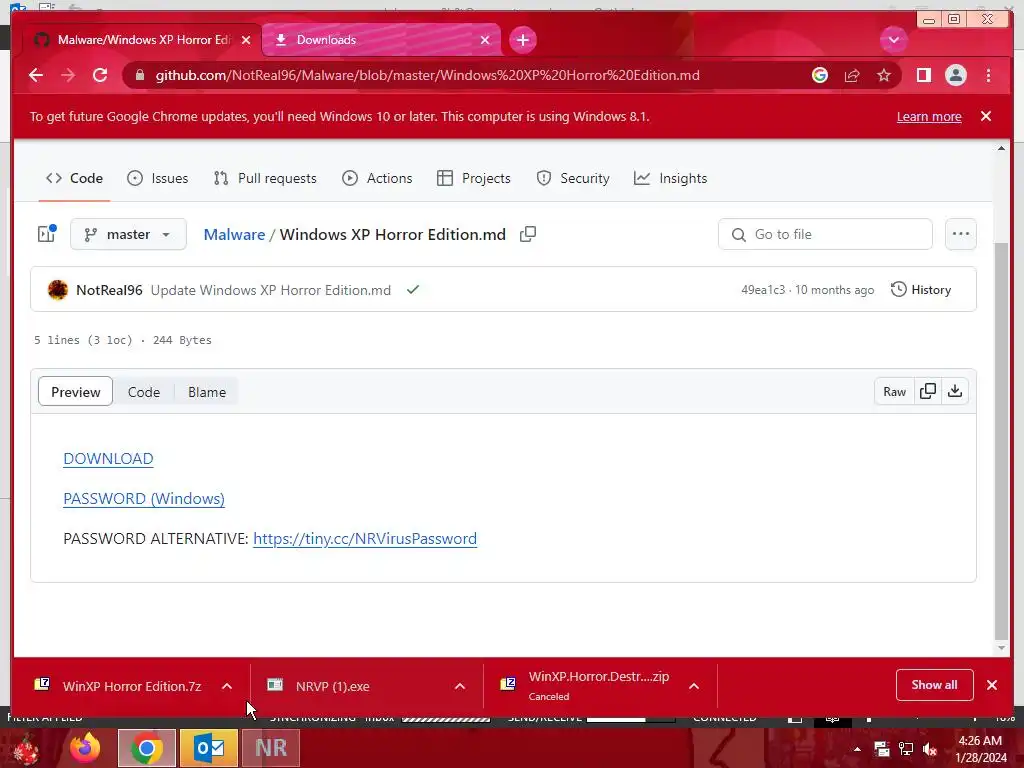
Task: Open the Insights tab
Action: coord(671,178)
